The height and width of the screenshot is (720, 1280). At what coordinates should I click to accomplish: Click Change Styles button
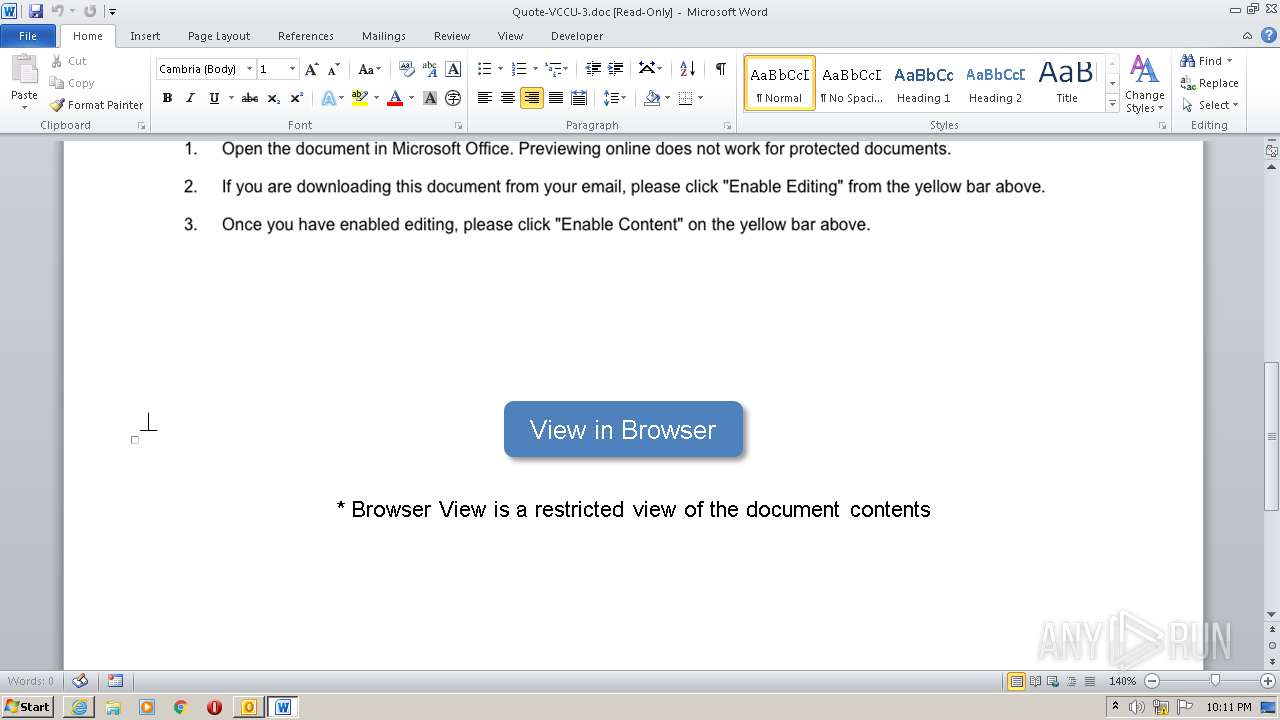pos(1145,84)
